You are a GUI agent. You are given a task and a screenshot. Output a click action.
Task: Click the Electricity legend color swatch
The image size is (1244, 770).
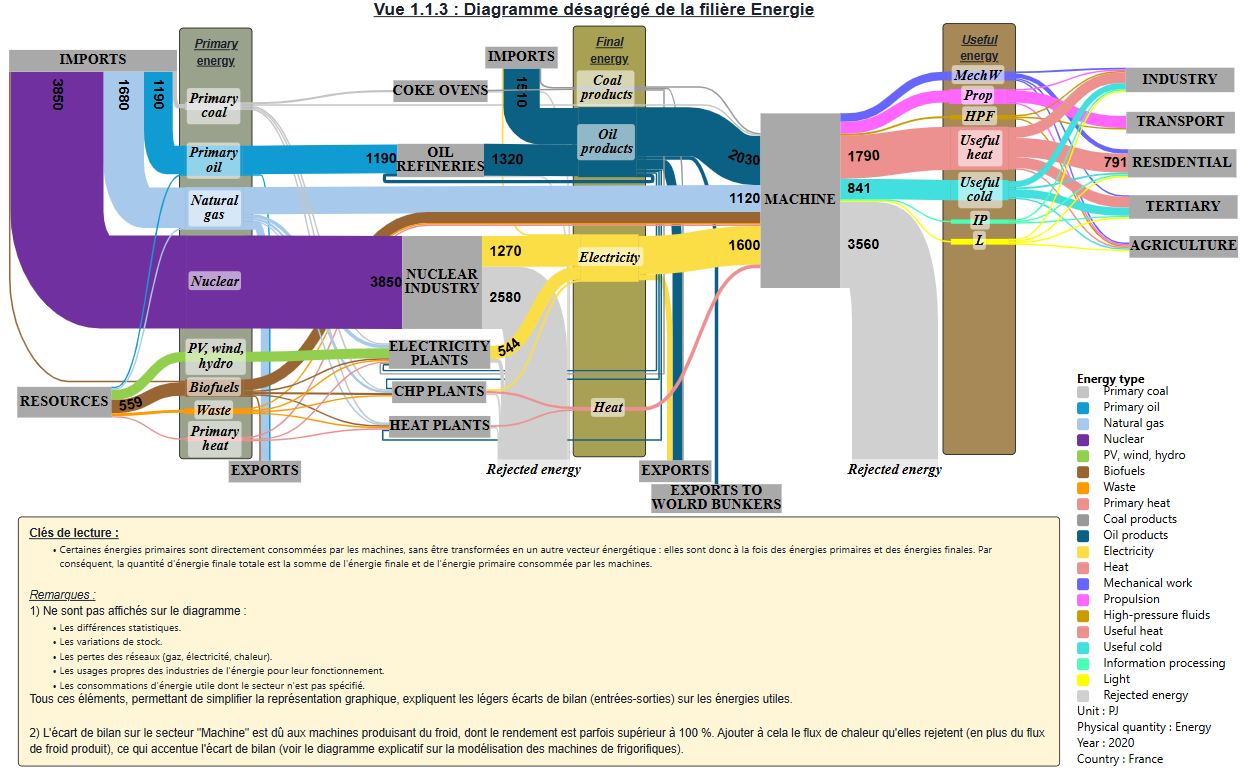(x=1086, y=551)
